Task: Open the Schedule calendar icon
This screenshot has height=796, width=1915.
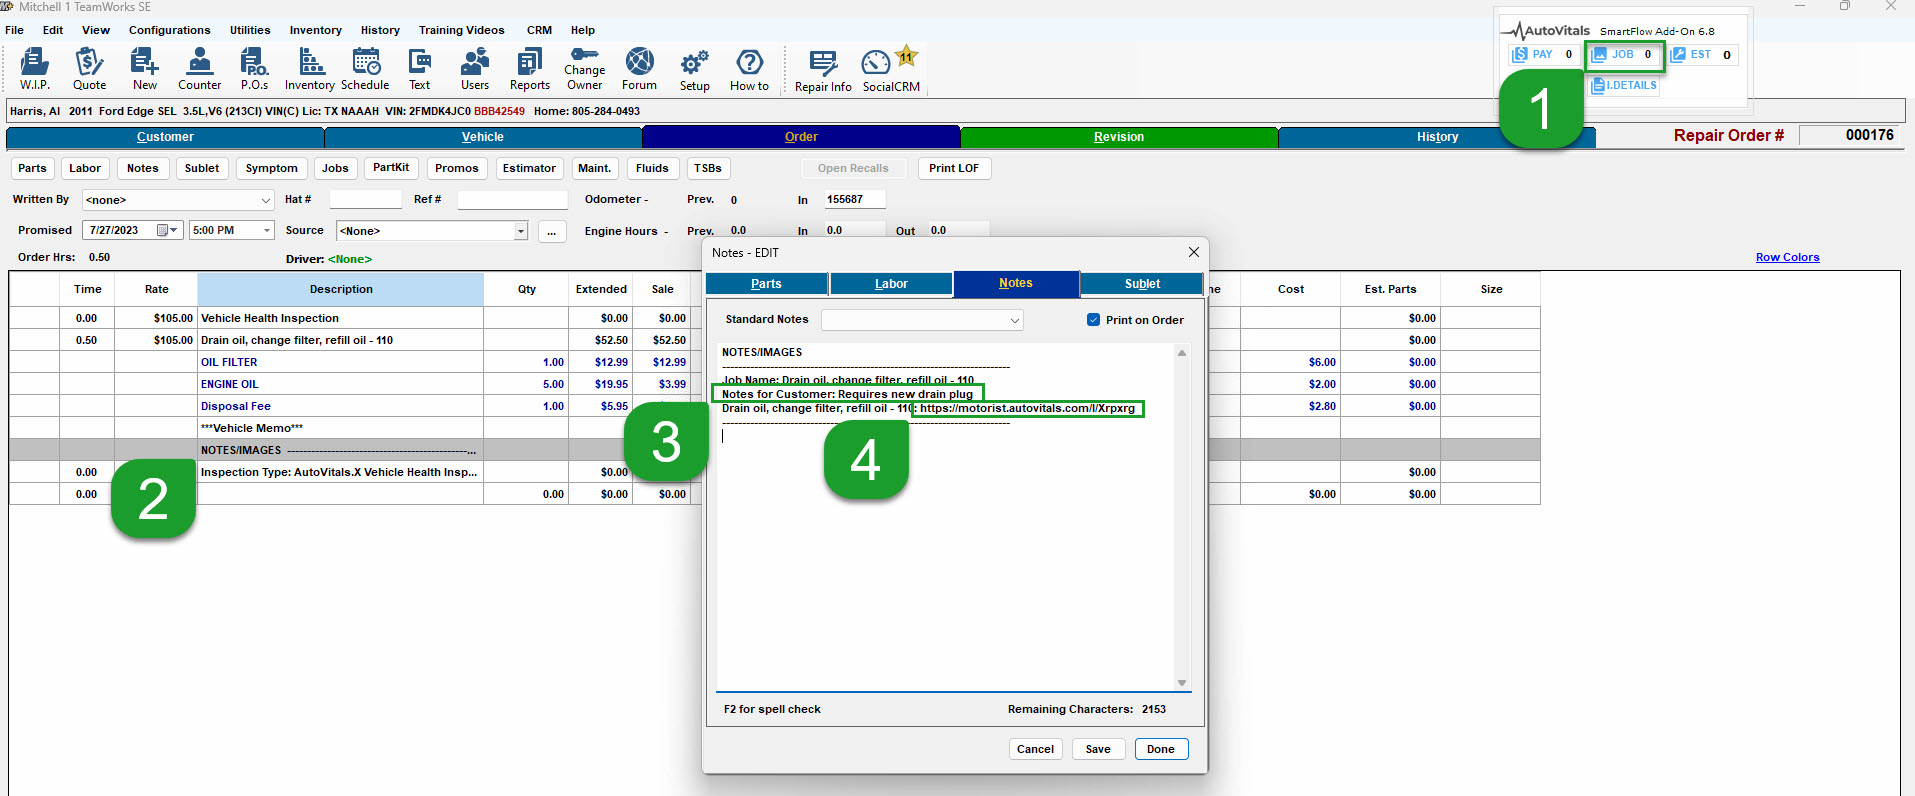Action: pyautogui.click(x=365, y=69)
